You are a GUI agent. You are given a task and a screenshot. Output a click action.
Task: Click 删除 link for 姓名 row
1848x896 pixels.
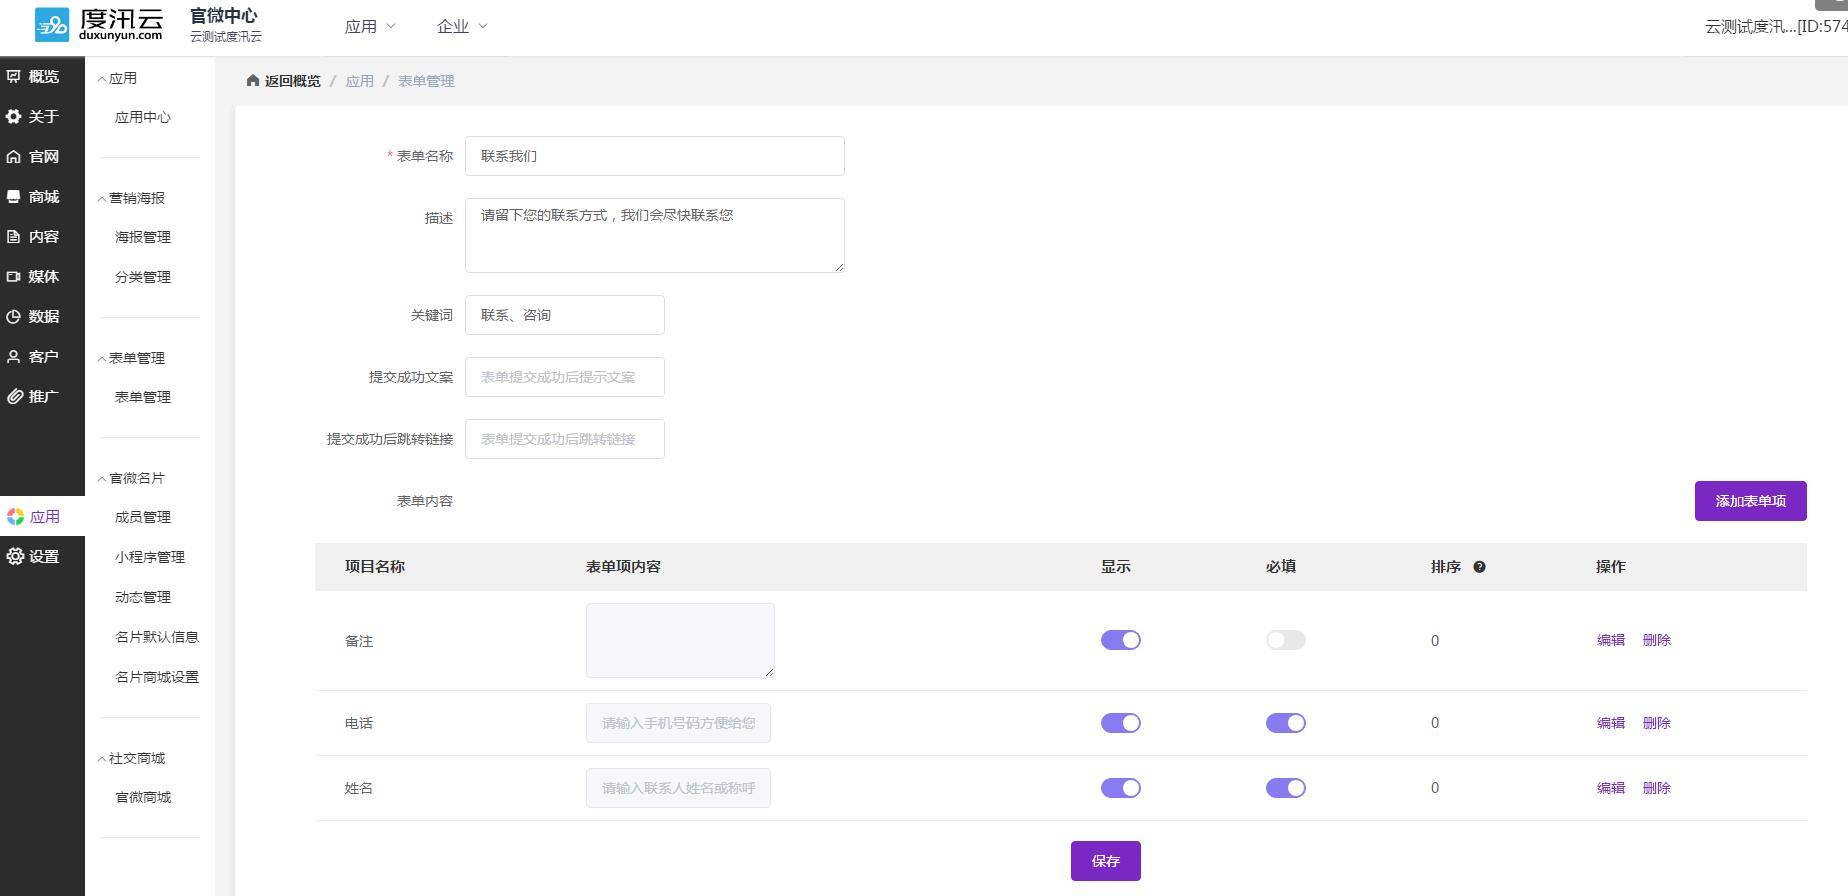click(x=1657, y=788)
